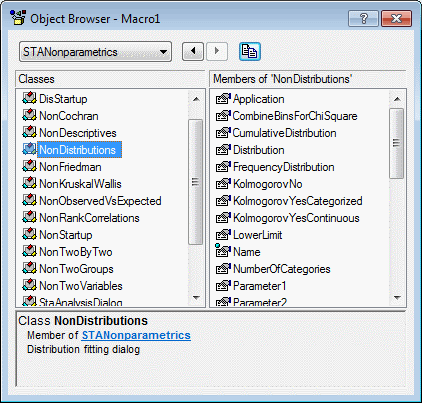This screenshot has height=403, width=422.
Task: Select the CombineBinsForChiSquare member name
Action: pyautogui.click(x=295, y=116)
